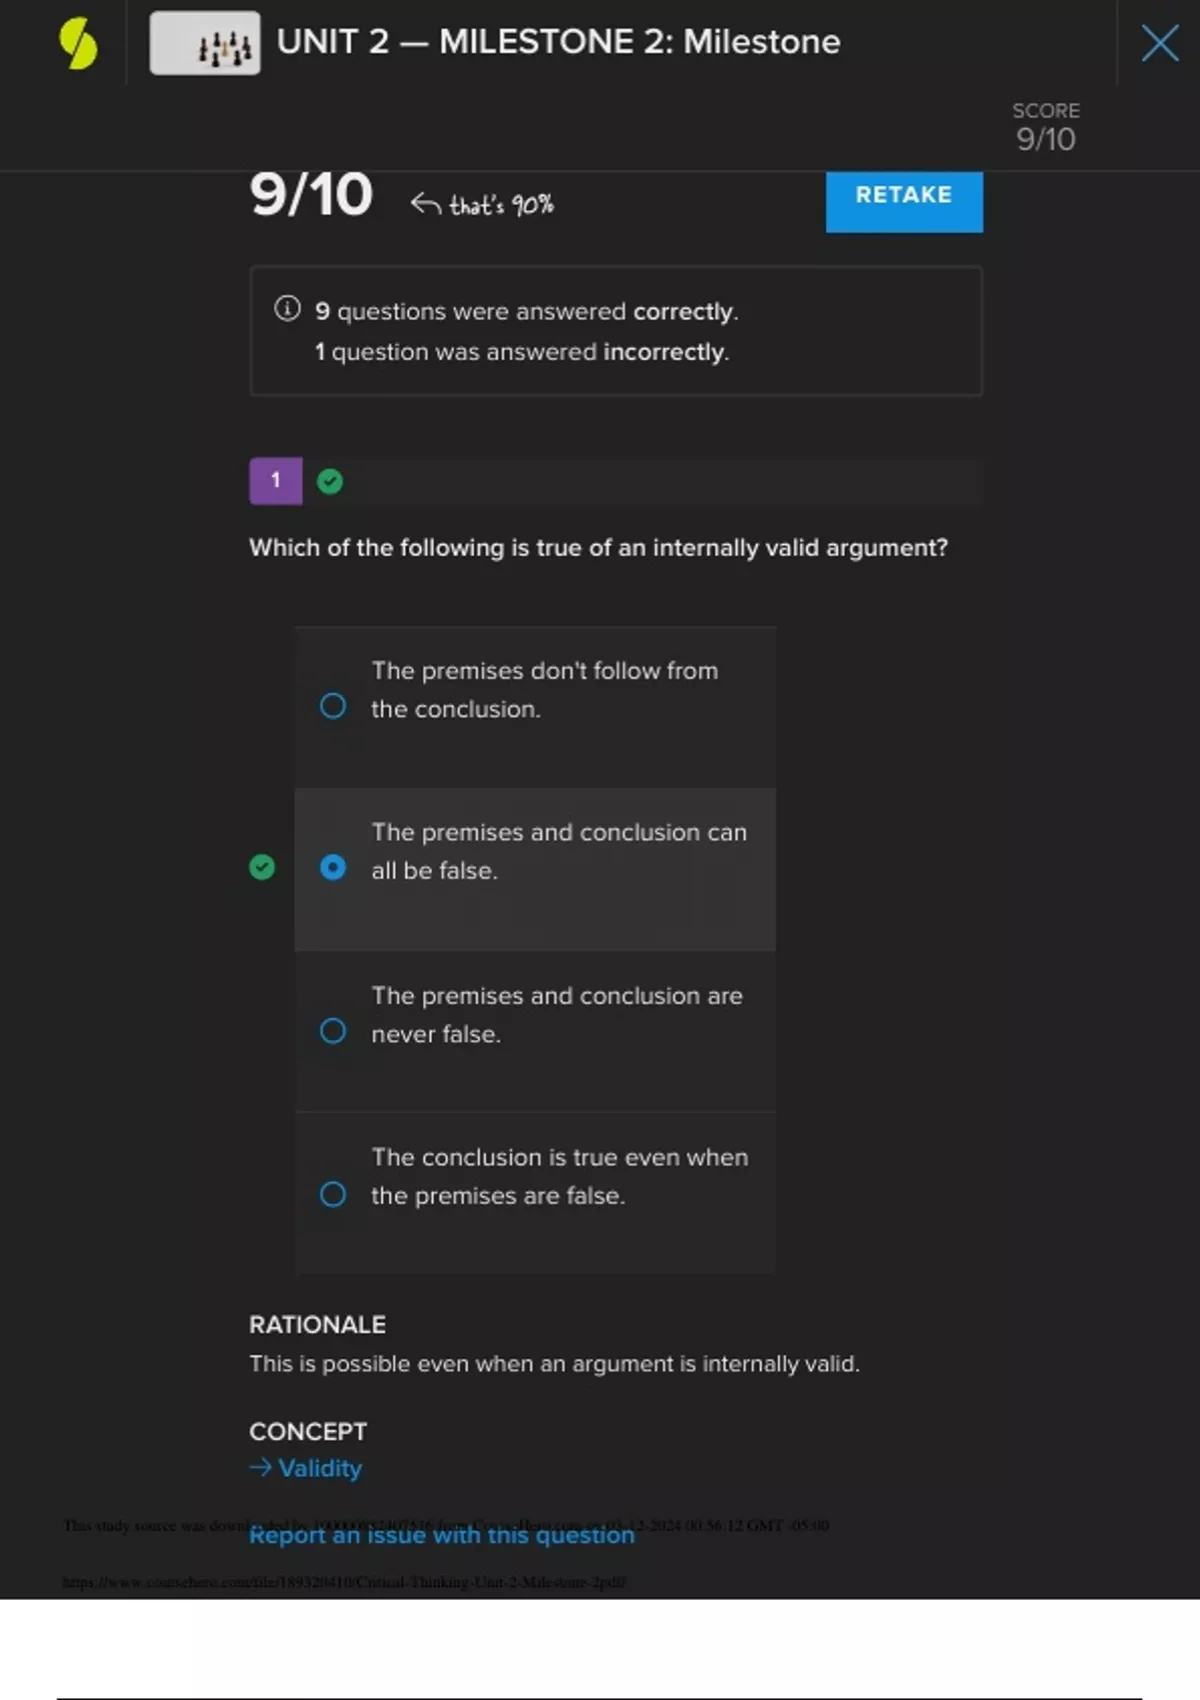Click the RATIONALE heading text

(x=317, y=1324)
